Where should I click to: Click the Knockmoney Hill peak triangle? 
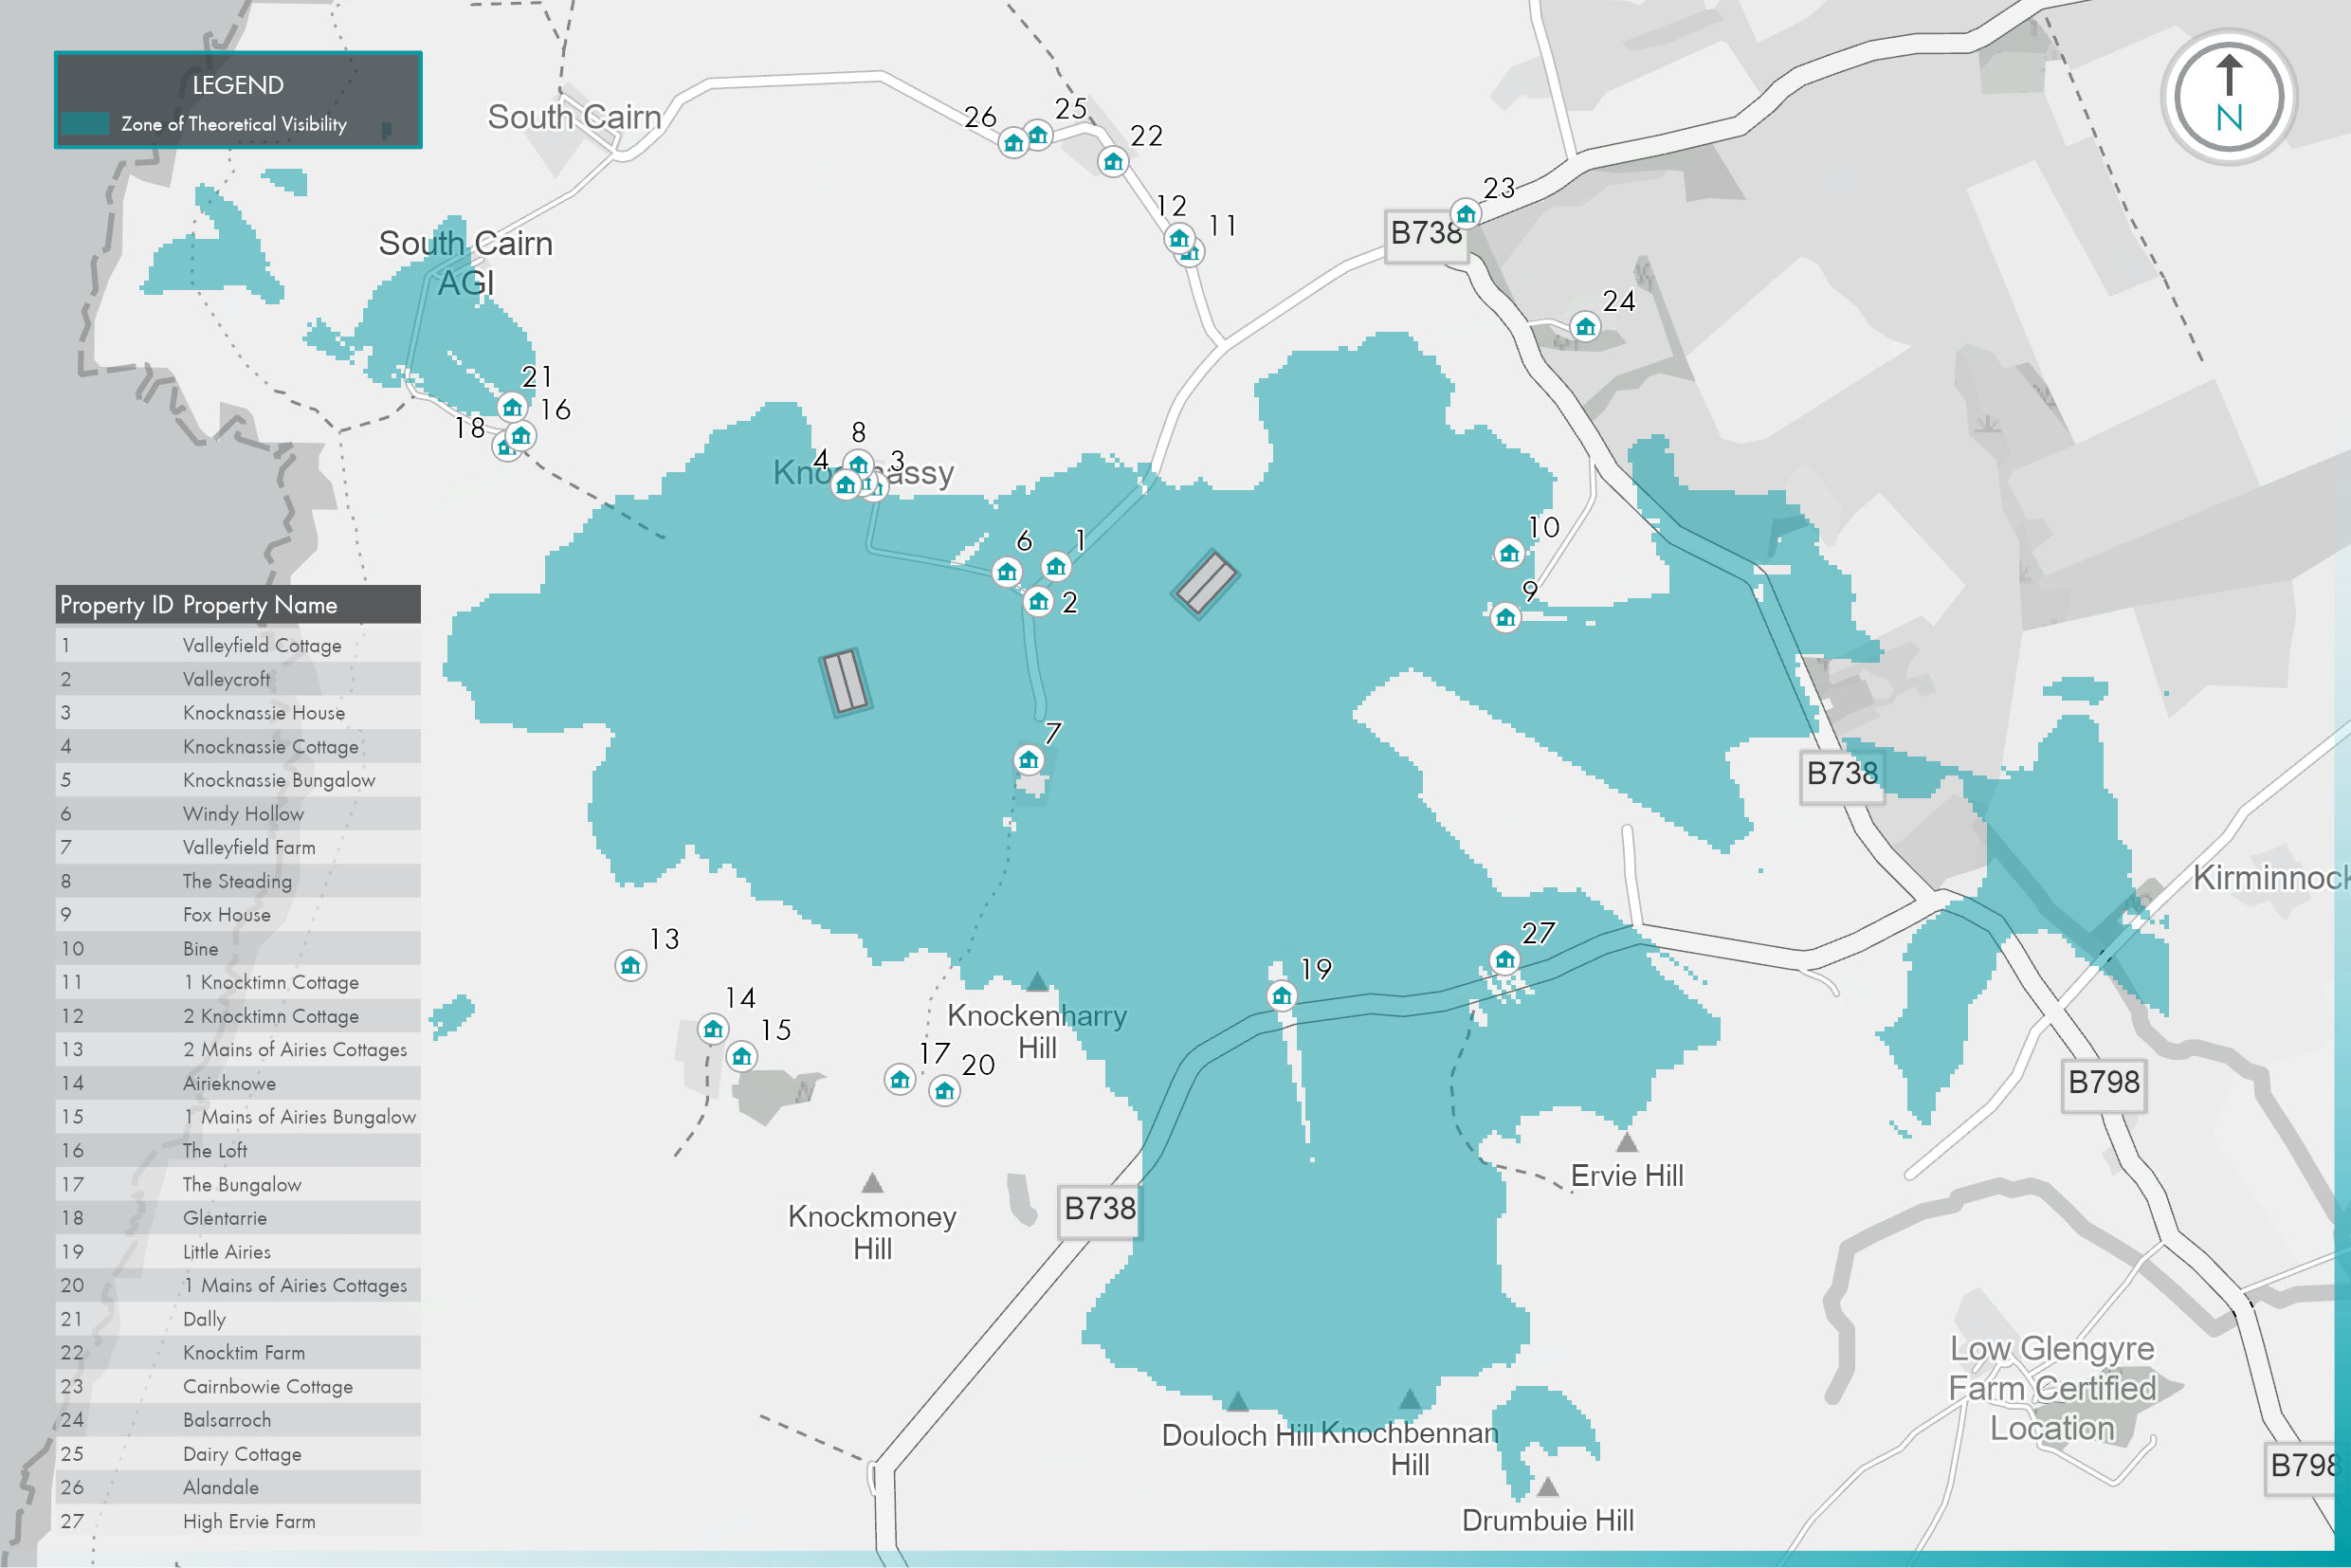pos(872,1184)
